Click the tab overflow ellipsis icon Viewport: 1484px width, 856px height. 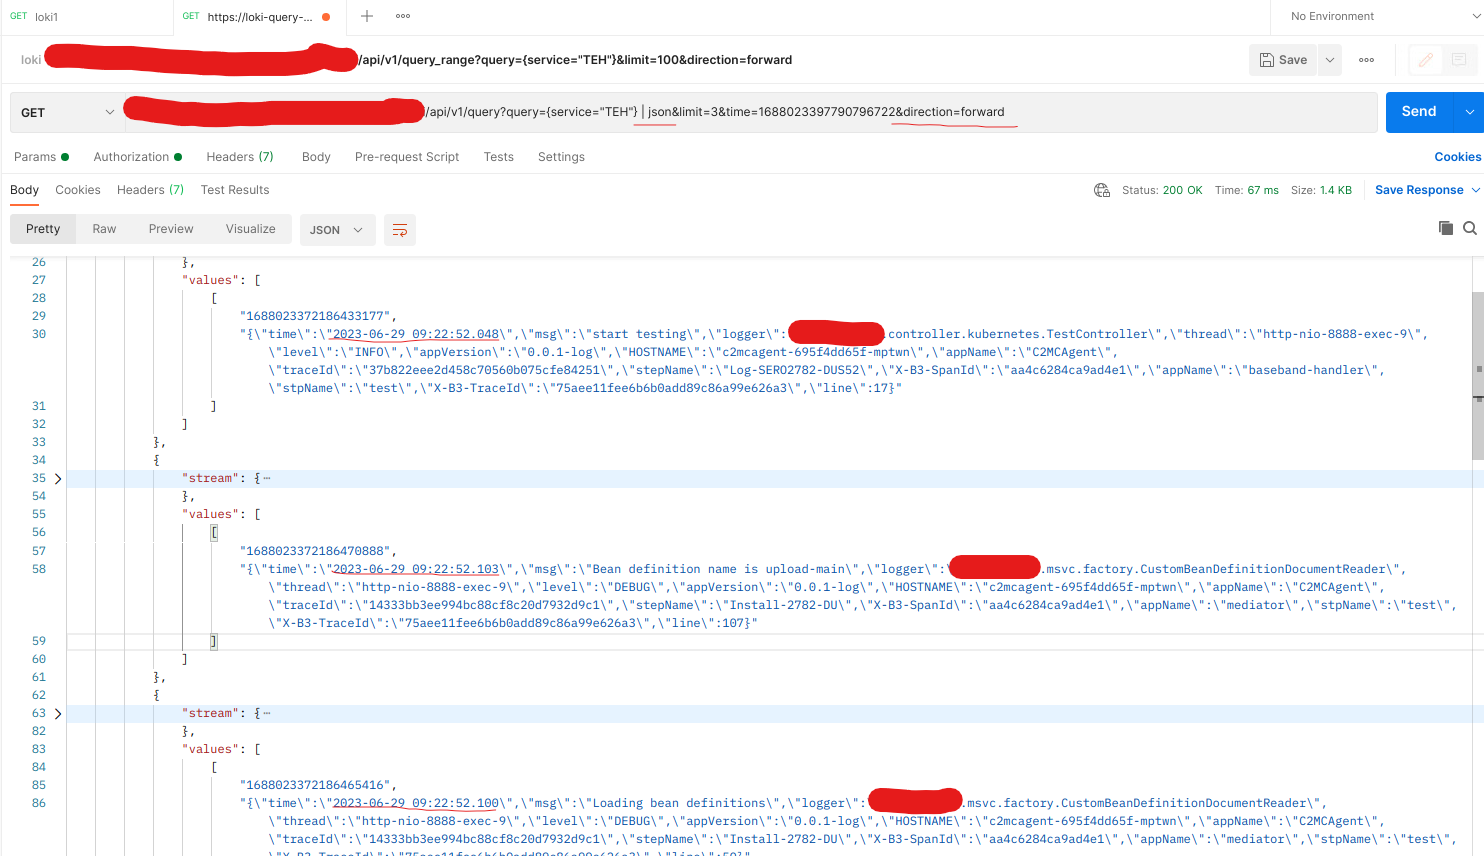click(403, 16)
